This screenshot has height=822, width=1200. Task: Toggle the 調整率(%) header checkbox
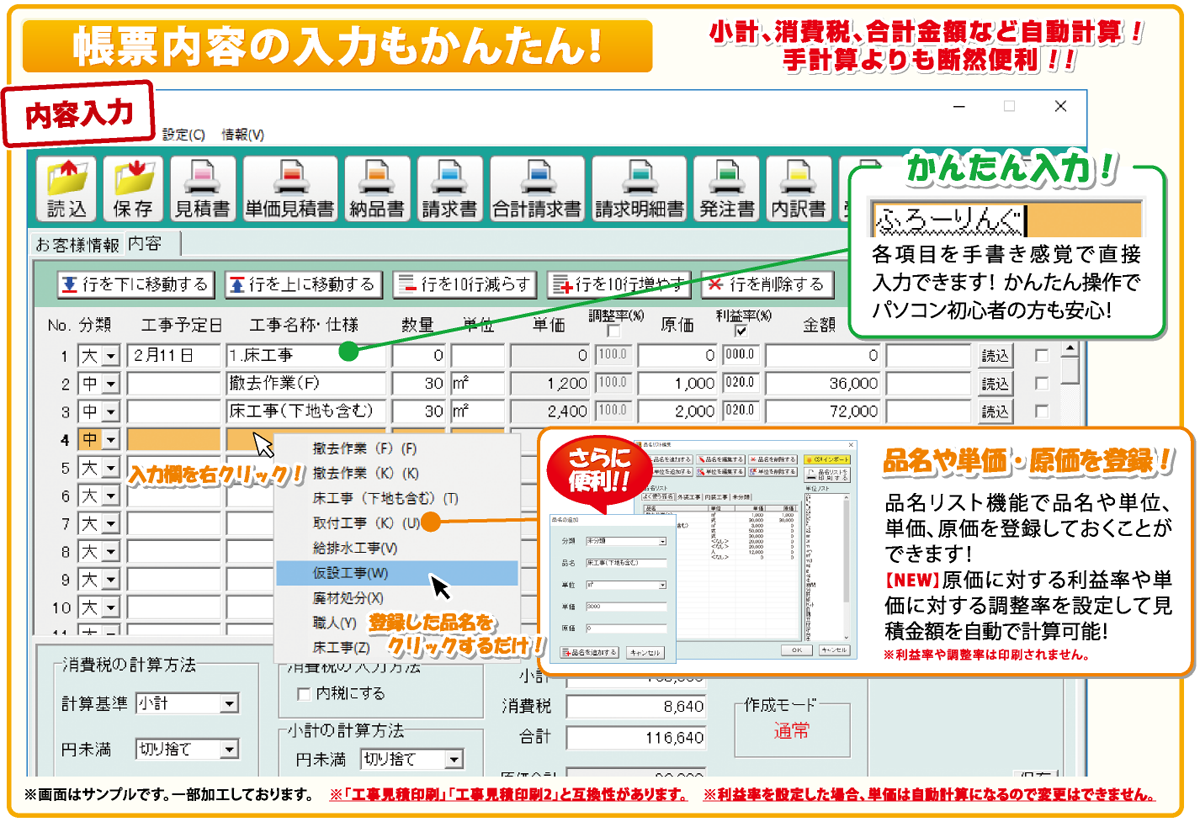click(x=614, y=331)
